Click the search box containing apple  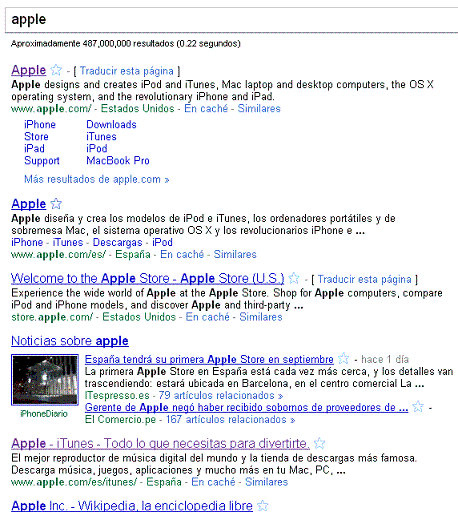pos(231,20)
